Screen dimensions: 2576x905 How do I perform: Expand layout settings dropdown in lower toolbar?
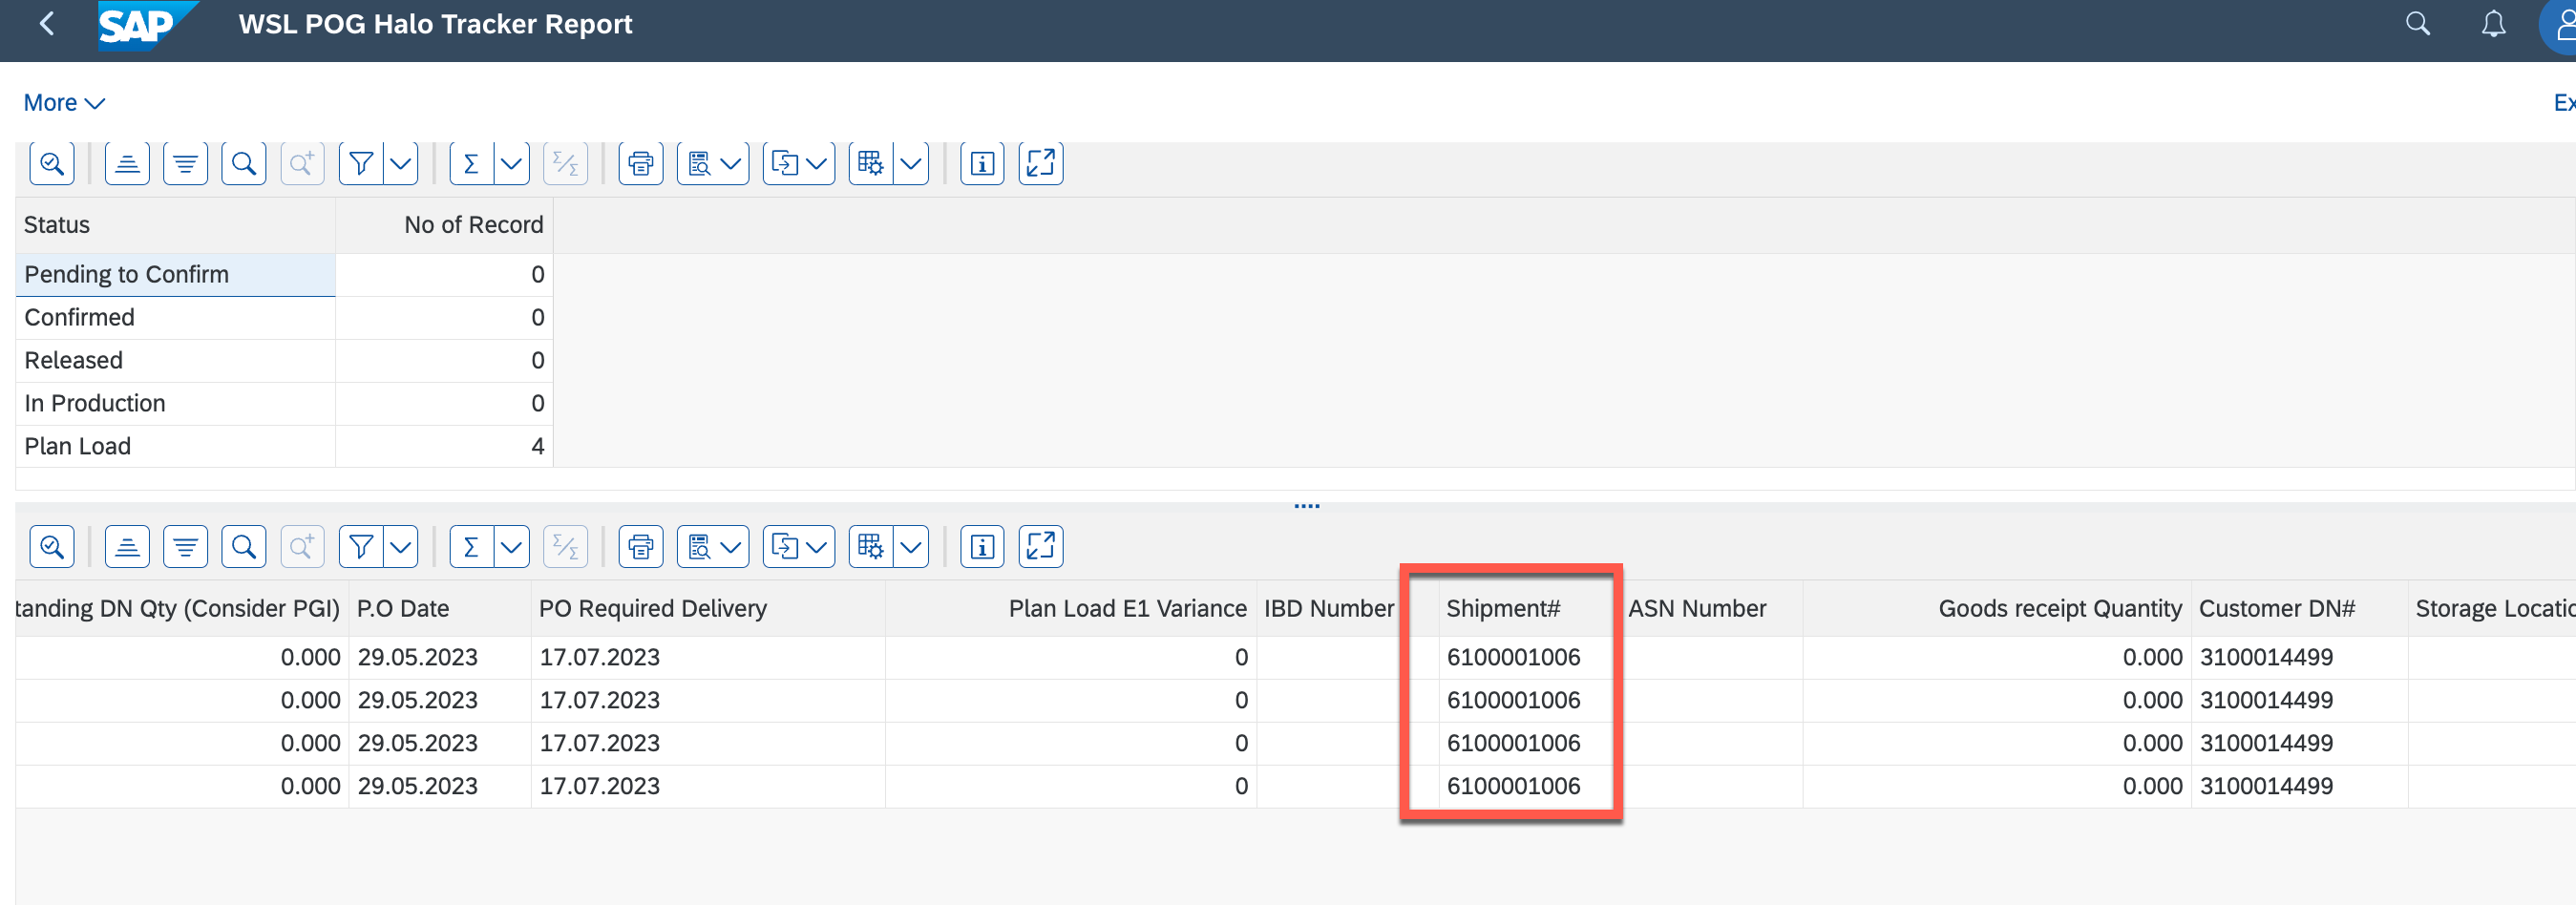pos(911,547)
